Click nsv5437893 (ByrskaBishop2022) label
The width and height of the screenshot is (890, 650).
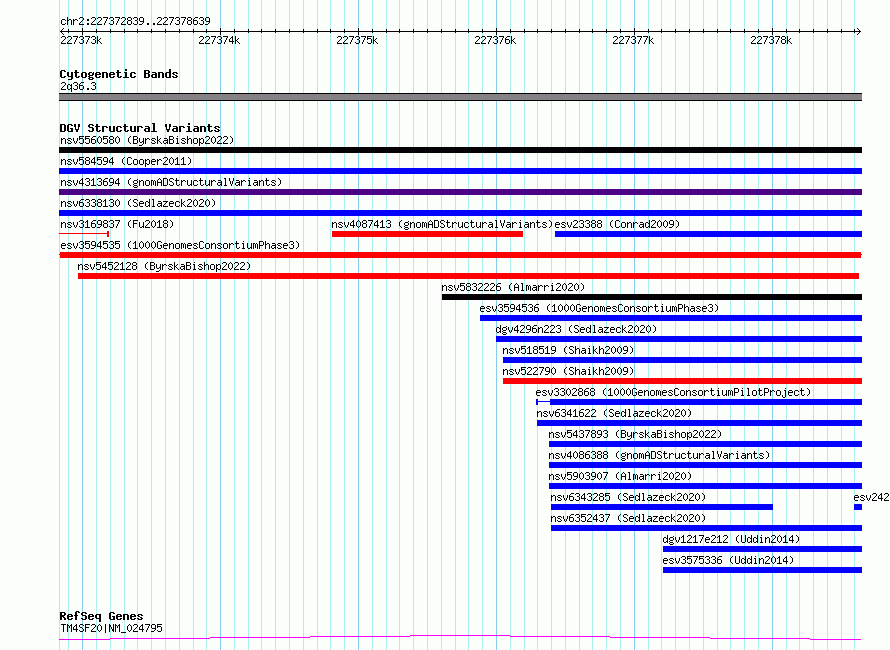(635, 434)
